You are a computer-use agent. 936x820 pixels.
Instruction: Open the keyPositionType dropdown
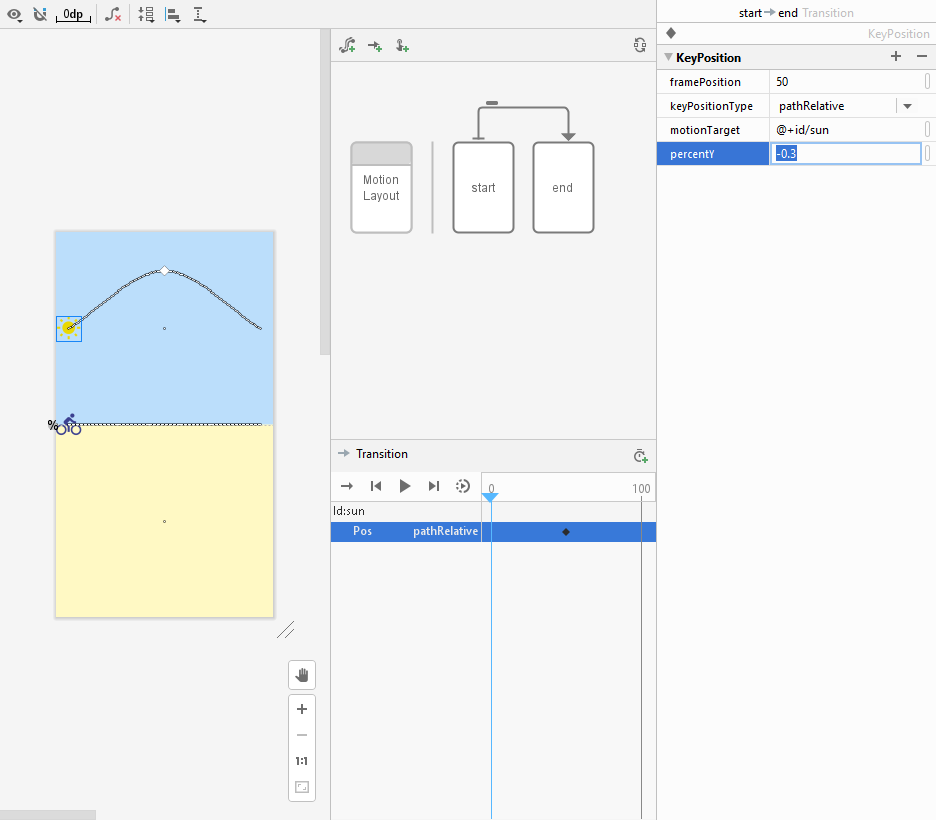click(907, 106)
